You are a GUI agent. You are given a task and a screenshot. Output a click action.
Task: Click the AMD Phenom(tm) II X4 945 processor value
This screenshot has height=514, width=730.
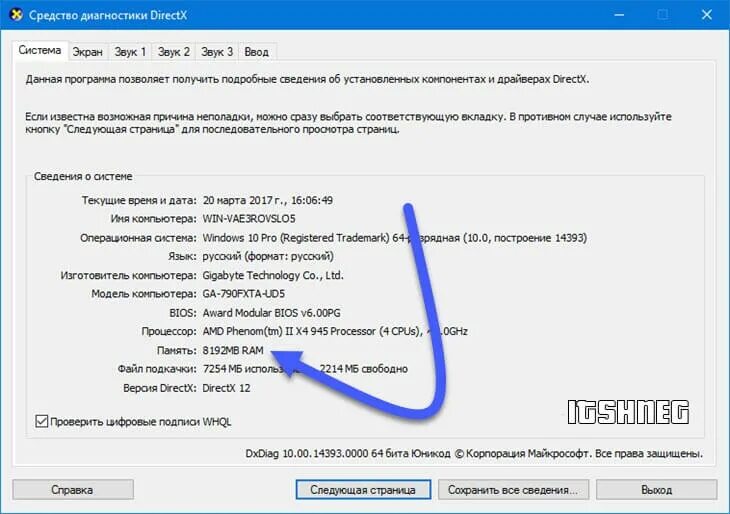[335, 331]
